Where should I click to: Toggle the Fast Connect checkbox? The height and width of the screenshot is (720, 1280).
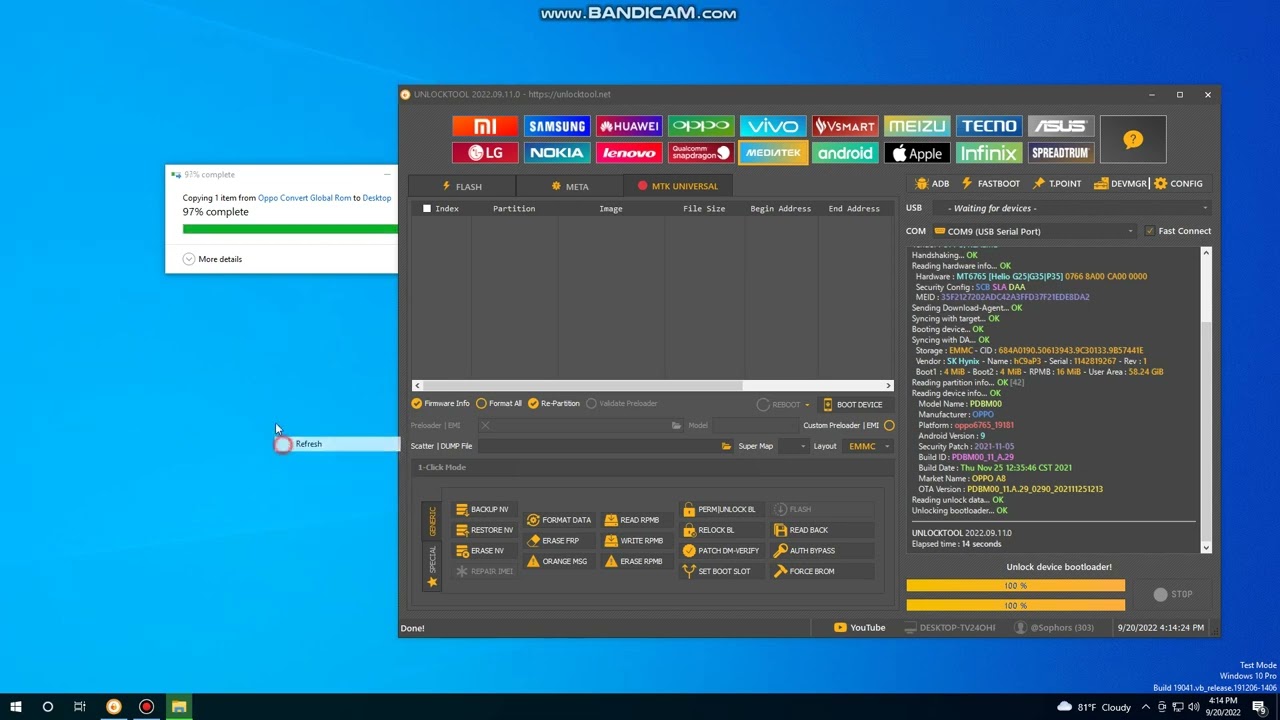[1149, 231]
